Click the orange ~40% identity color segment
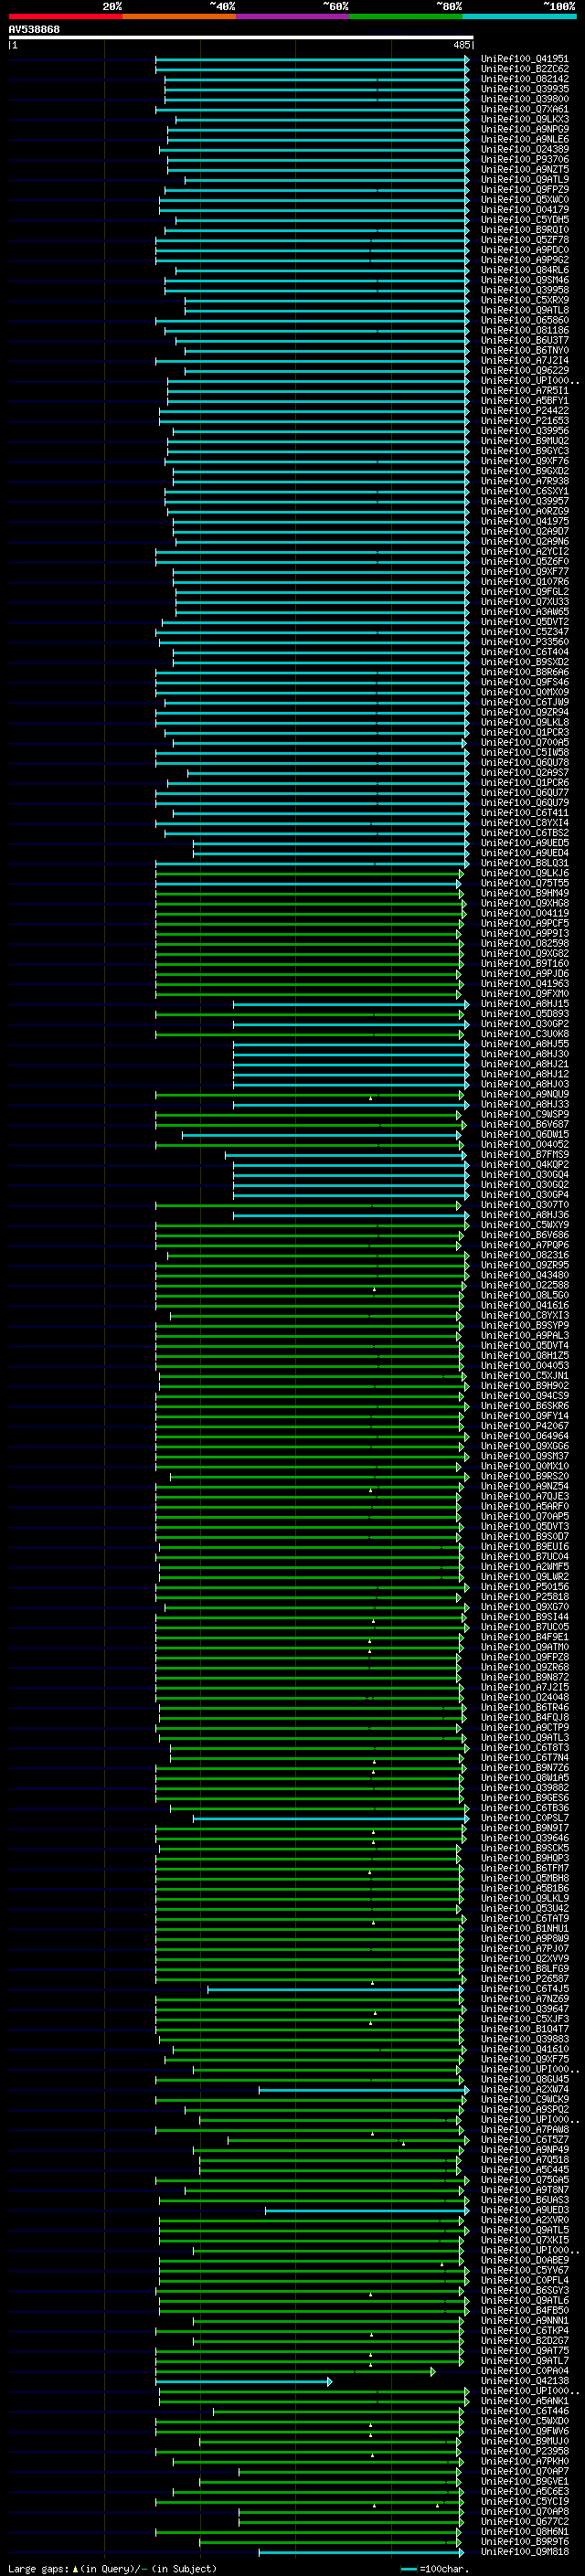 (x=179, y=16)
